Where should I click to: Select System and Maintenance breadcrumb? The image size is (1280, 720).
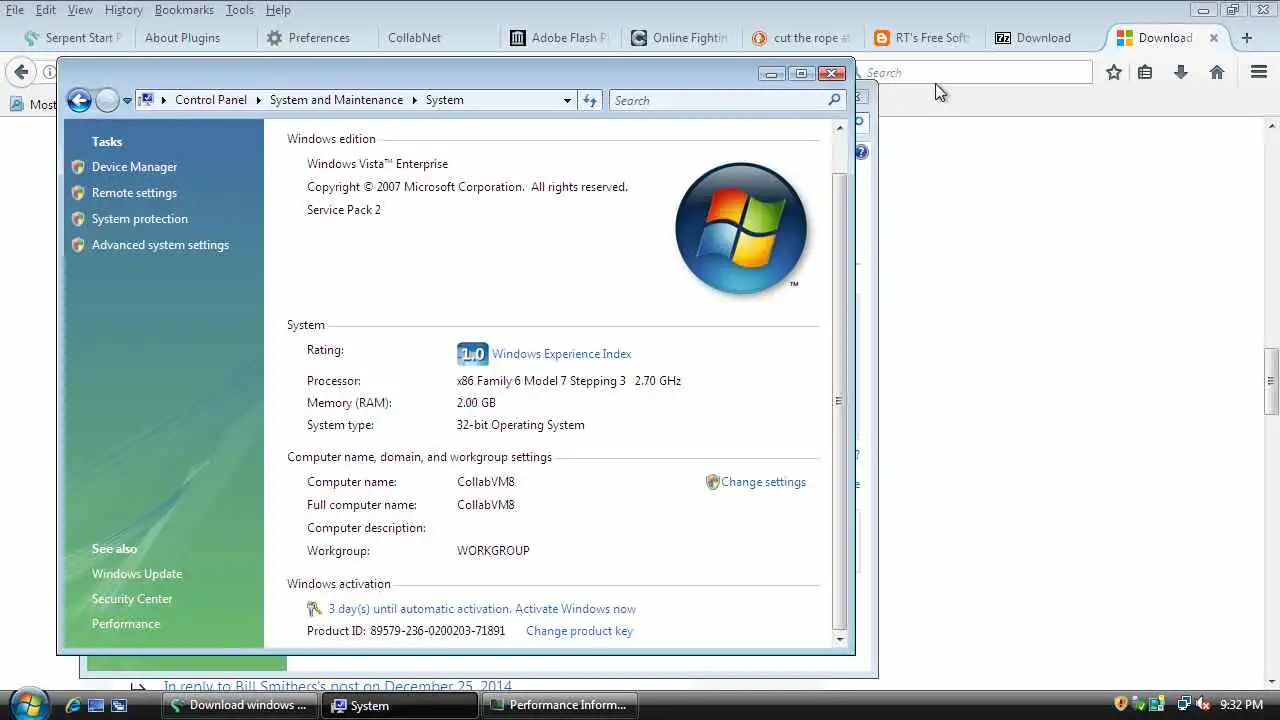[336, 100]
